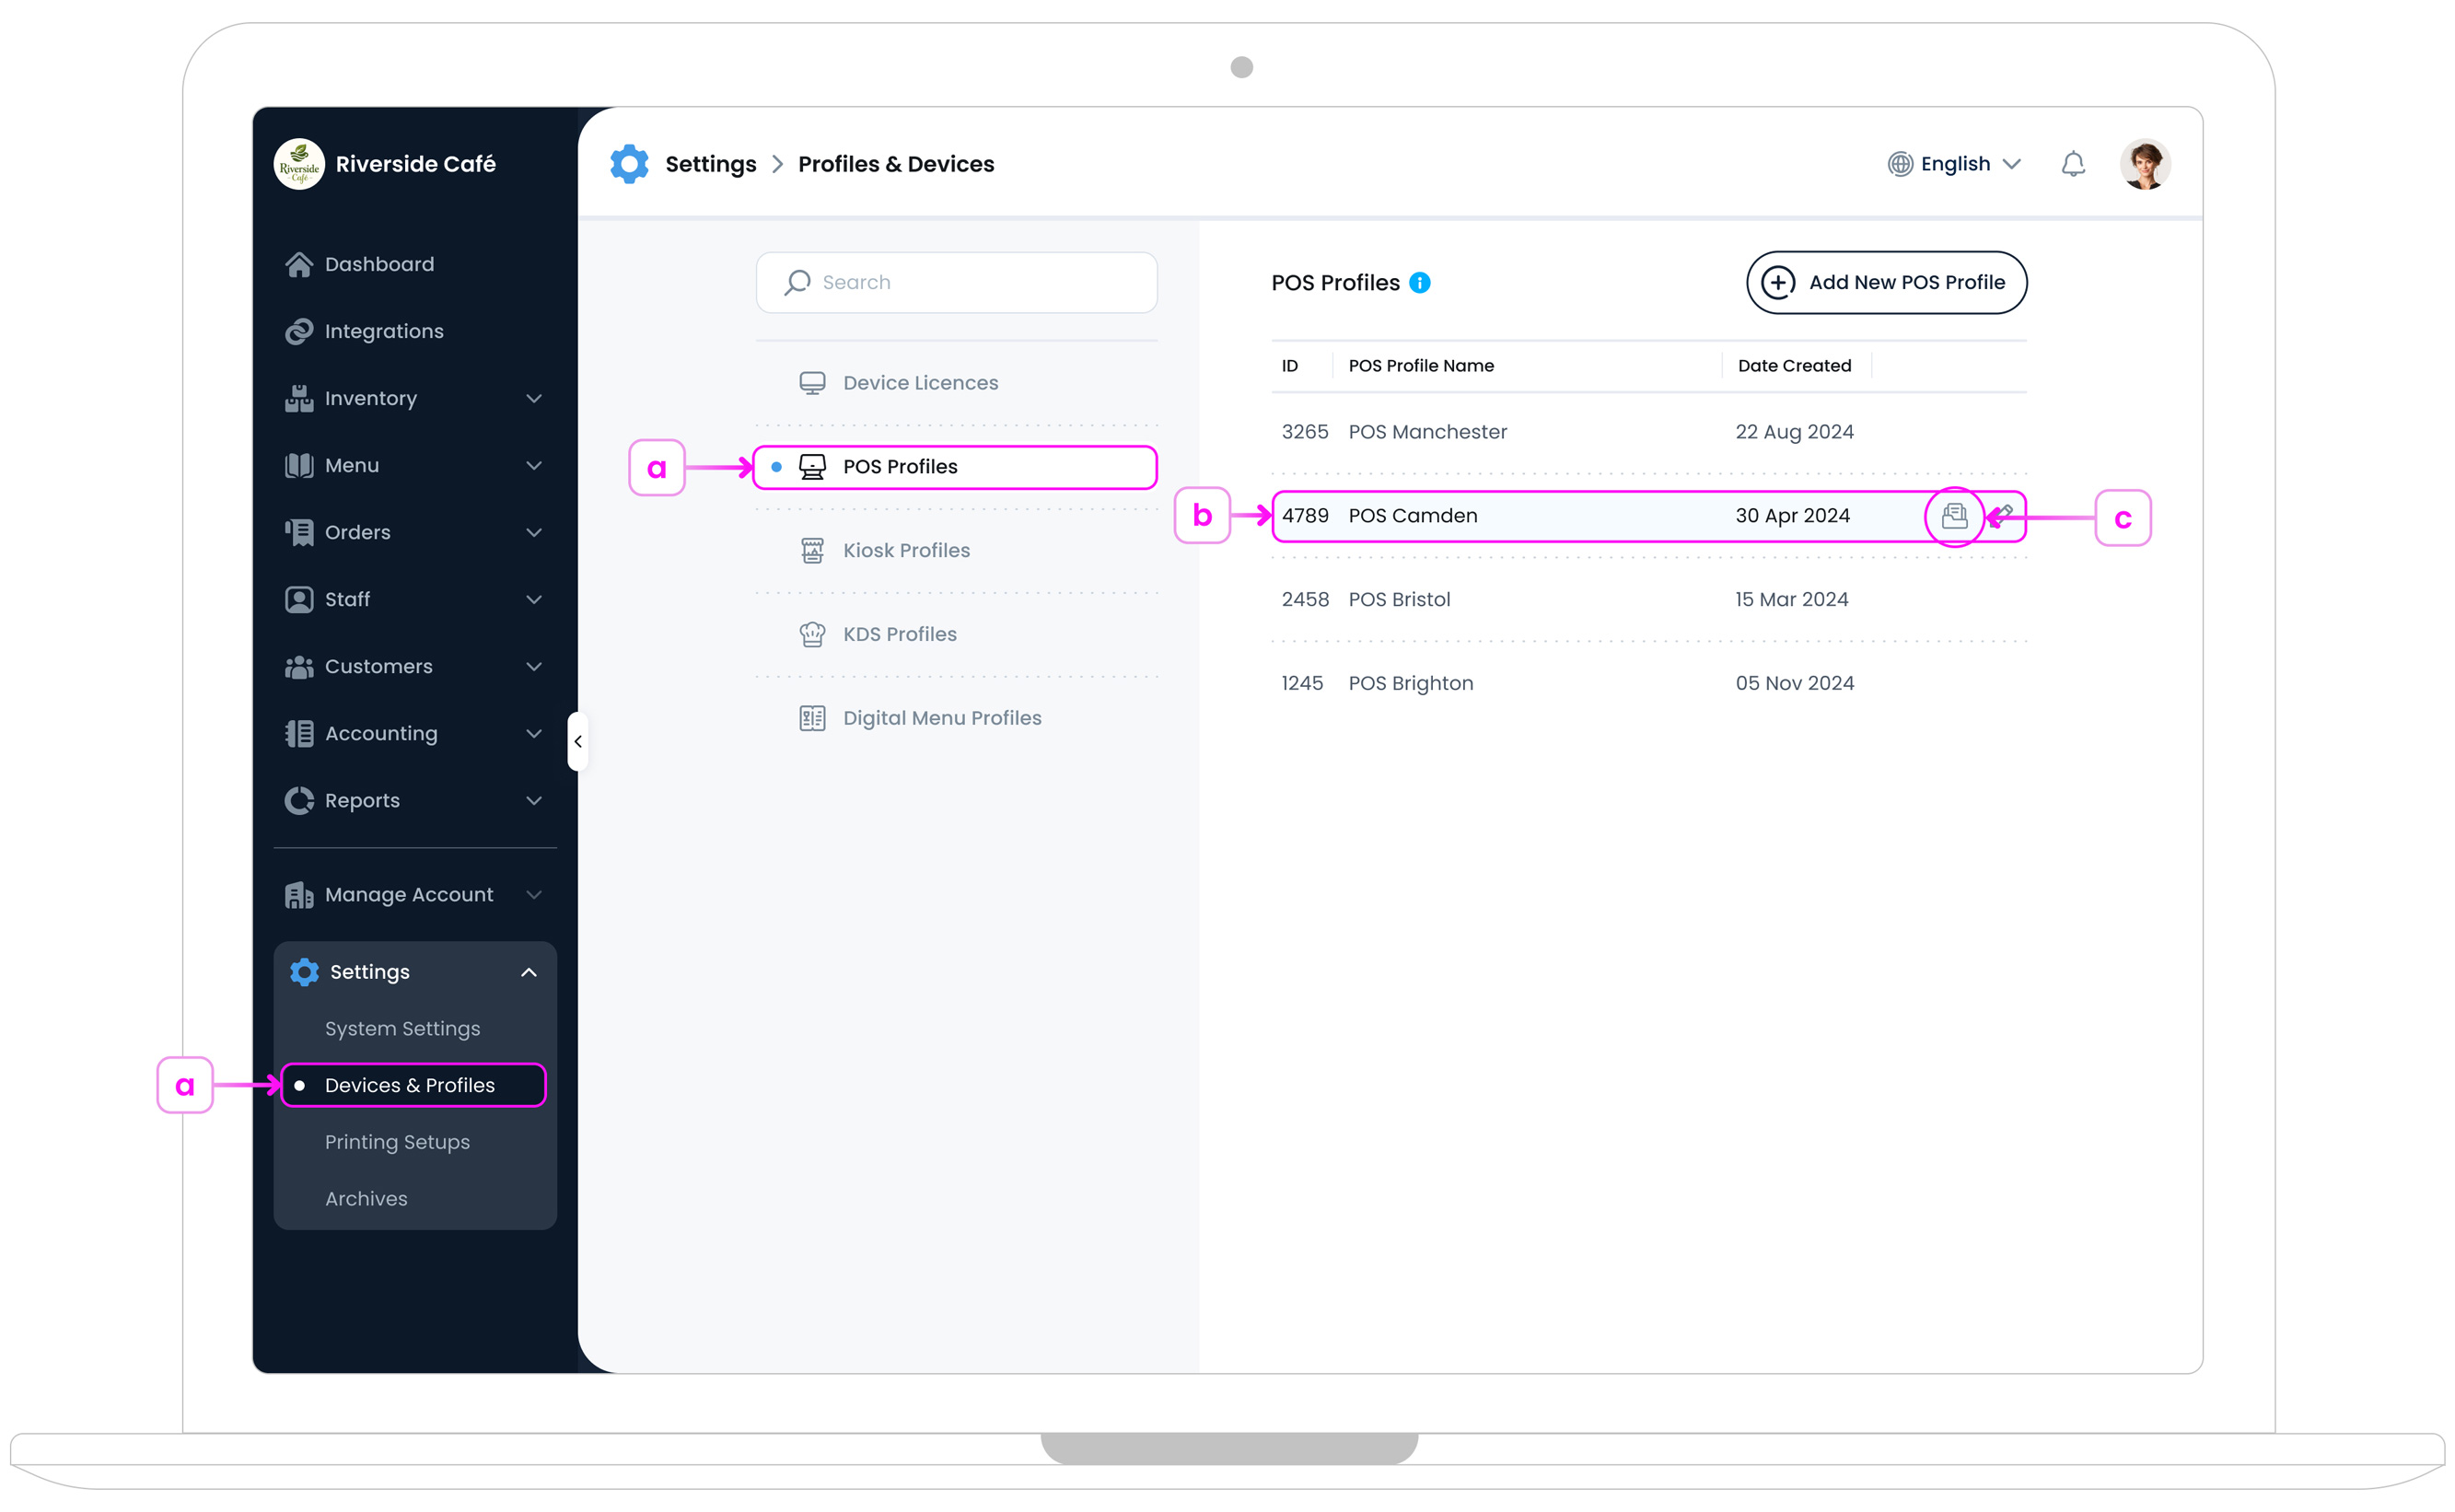Archive the POS Camden profile
The height and width of the screenshot is (1512, 2455).
click(x=1956, y=516)
